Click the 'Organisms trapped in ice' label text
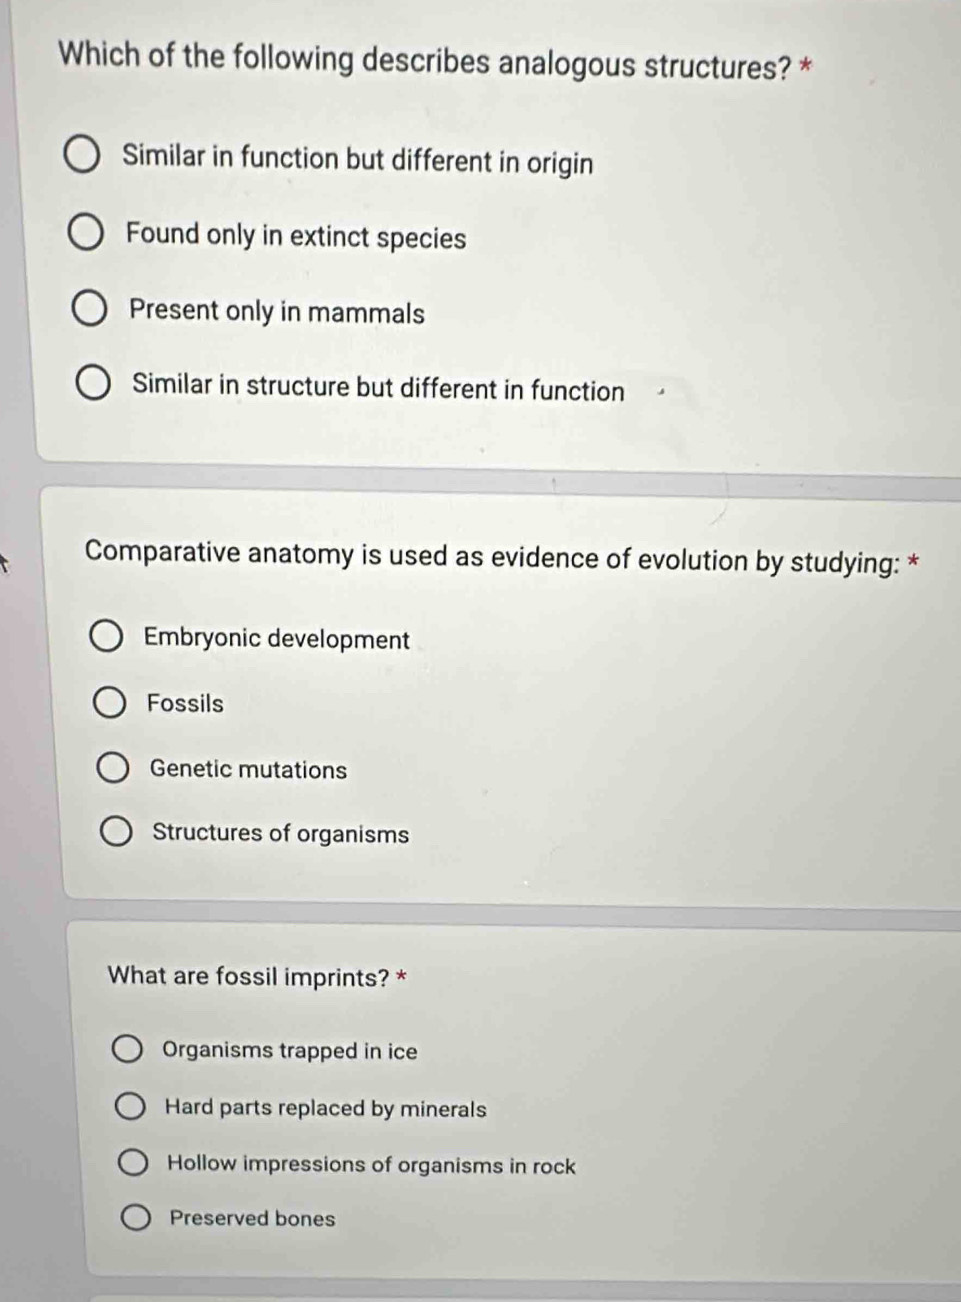The width and height of the screenshot is (961, 1302). 290,1050
